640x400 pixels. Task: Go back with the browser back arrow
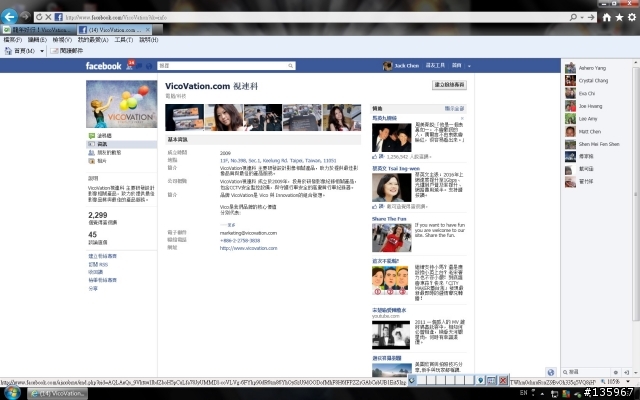pyautogui.click(x=9, y=17)
